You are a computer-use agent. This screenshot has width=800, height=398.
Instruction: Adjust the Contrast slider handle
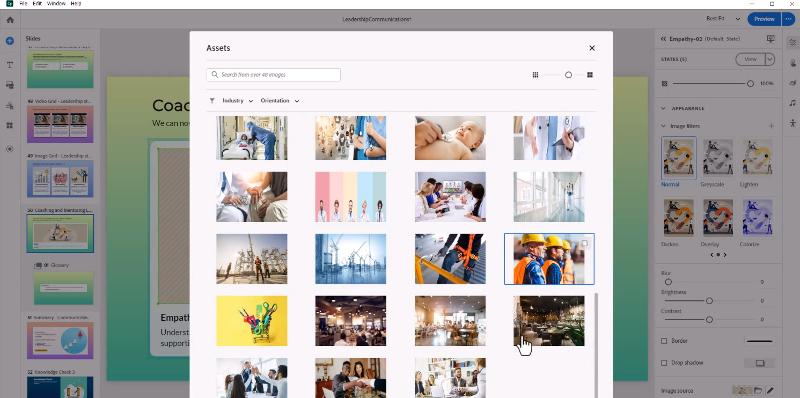[x=709, y=319]
